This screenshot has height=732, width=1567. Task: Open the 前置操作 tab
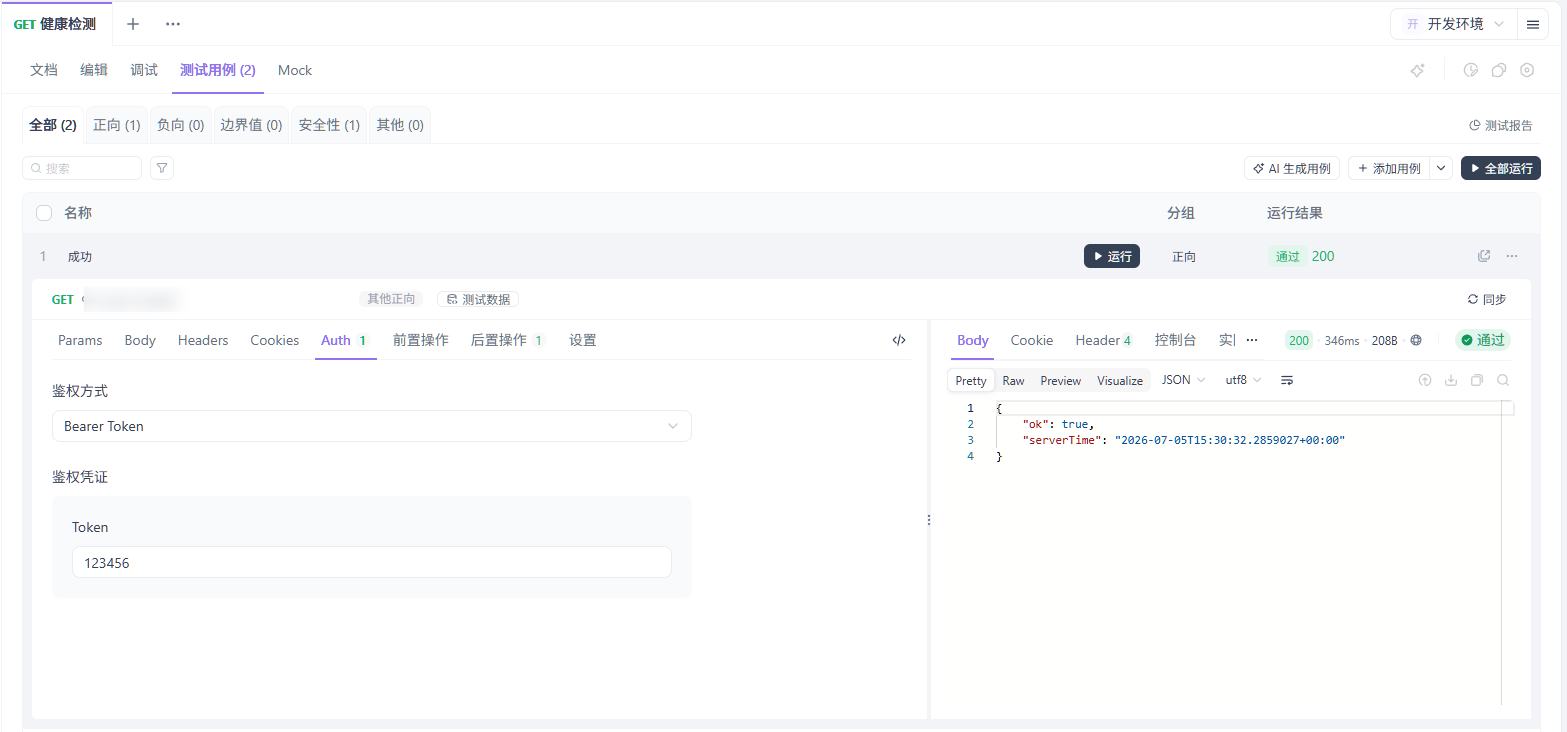(421, 340)
